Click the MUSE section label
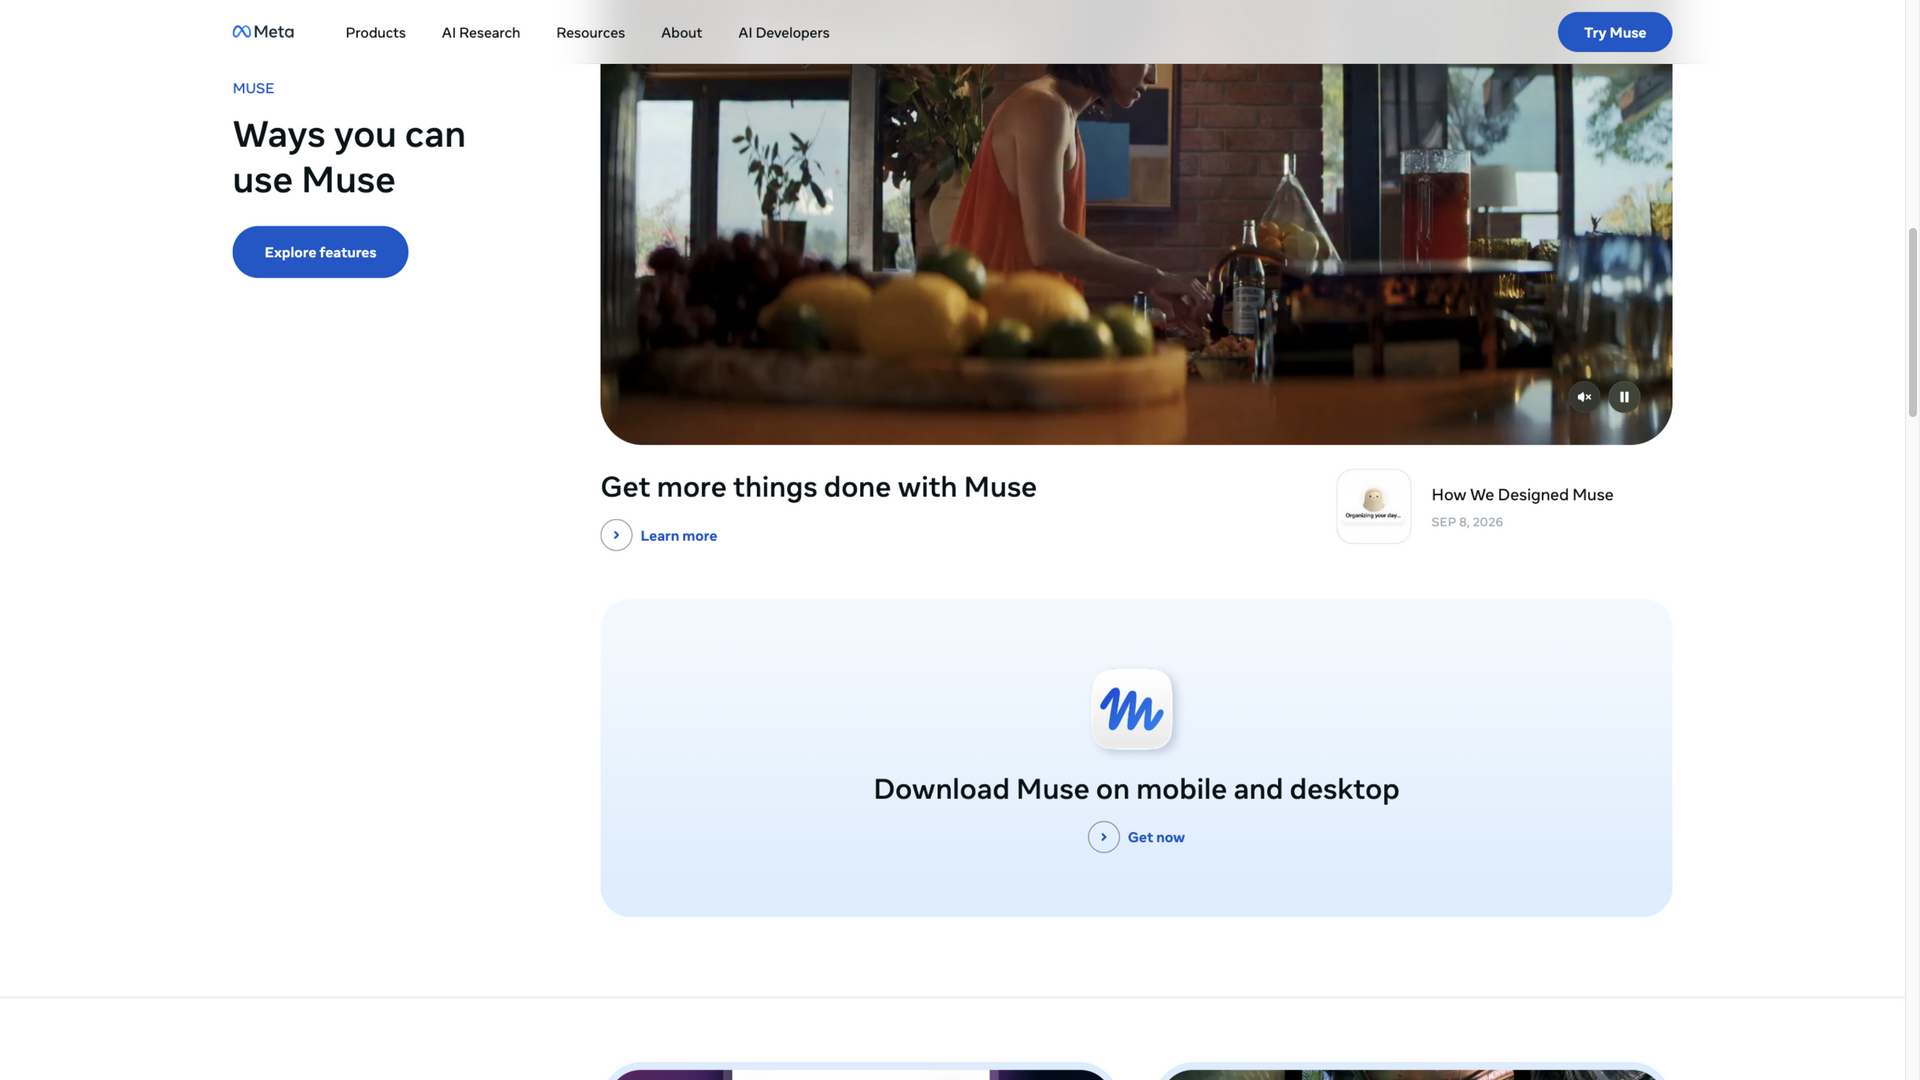 pos(253,88)
